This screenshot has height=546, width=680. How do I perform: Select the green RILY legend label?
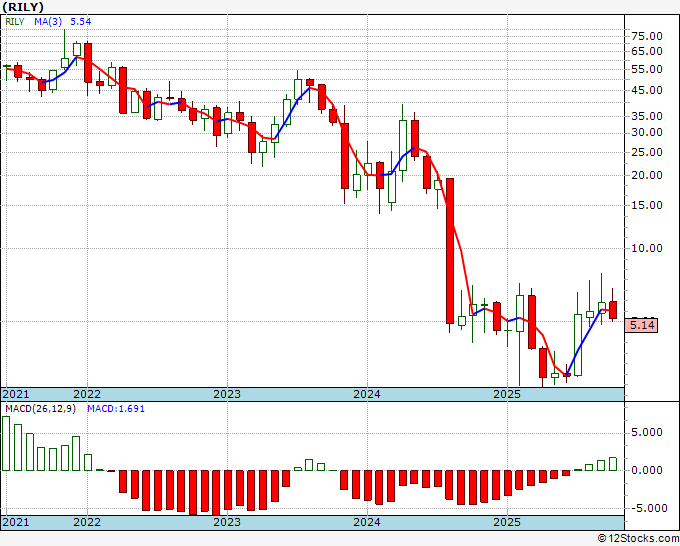[x=15, y=22]
